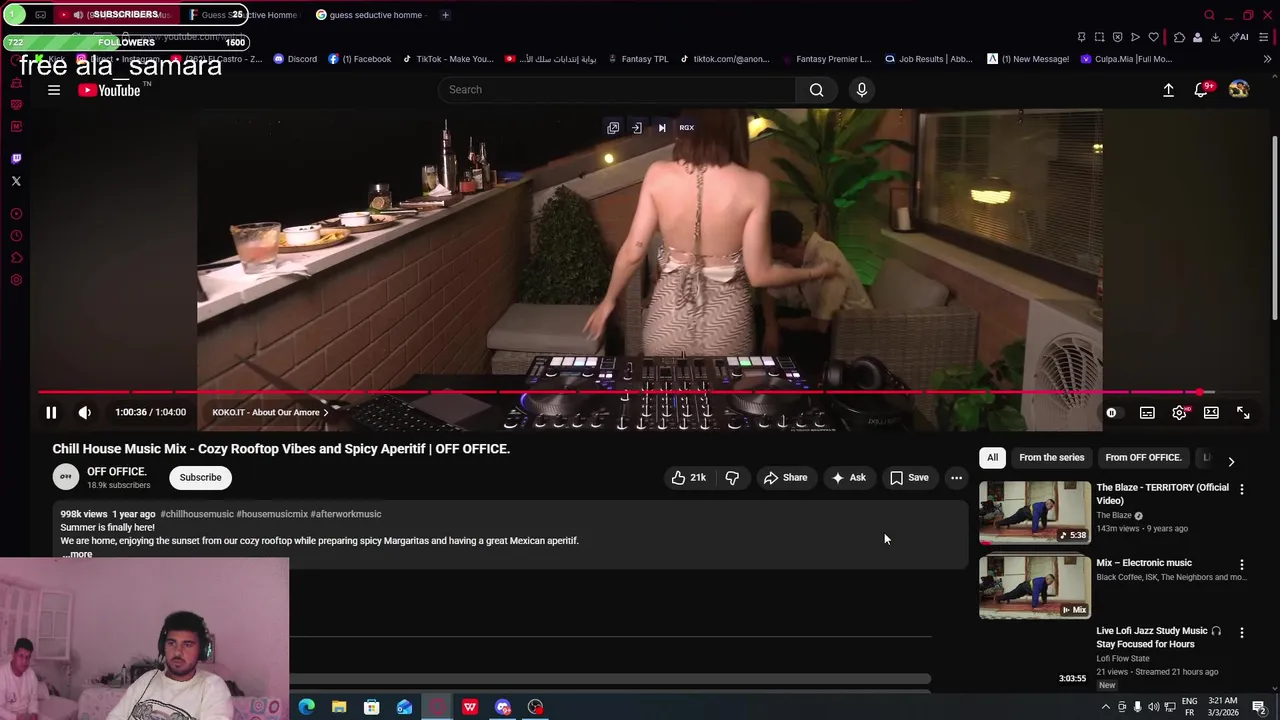Save the video to a playlist
Screen dimensions: 1280x720
coord(909,477)
